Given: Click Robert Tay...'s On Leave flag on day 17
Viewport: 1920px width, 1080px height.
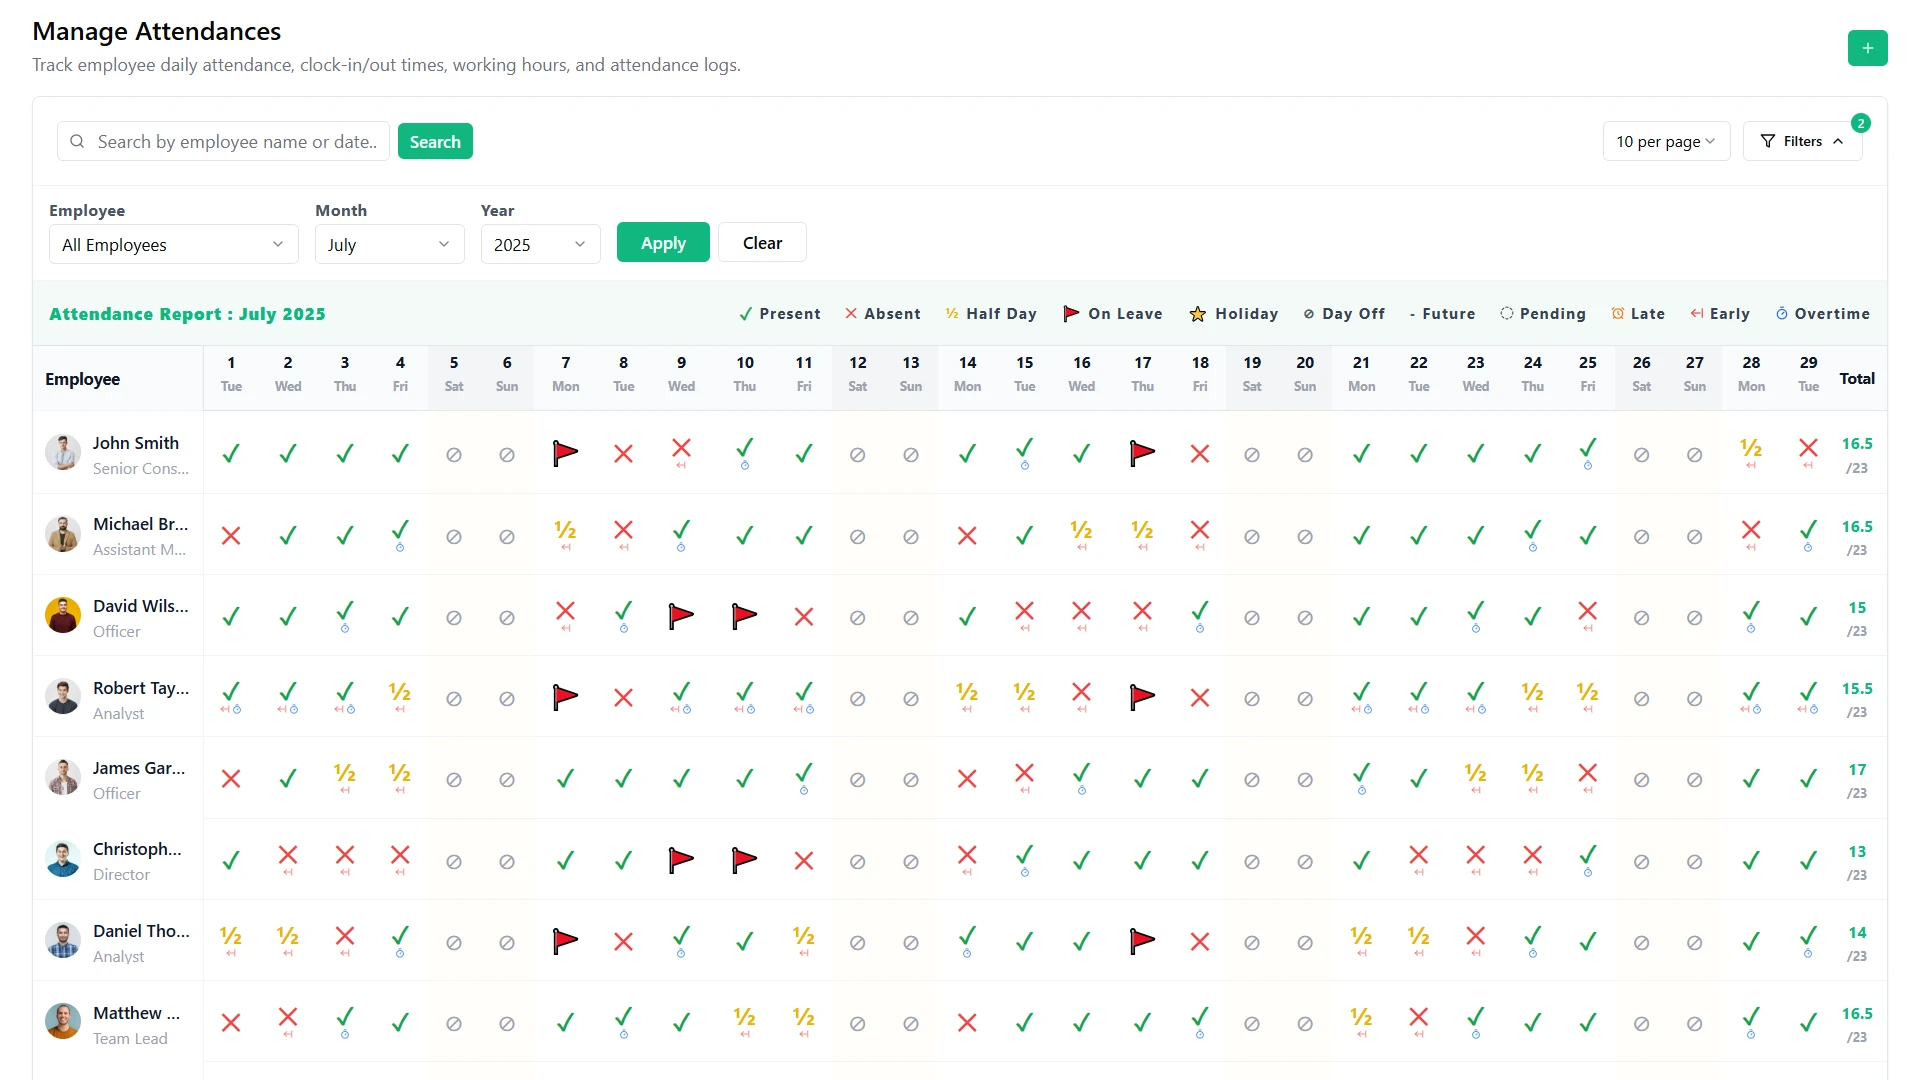Looking at the screenshot, I should coord(1143,698).
